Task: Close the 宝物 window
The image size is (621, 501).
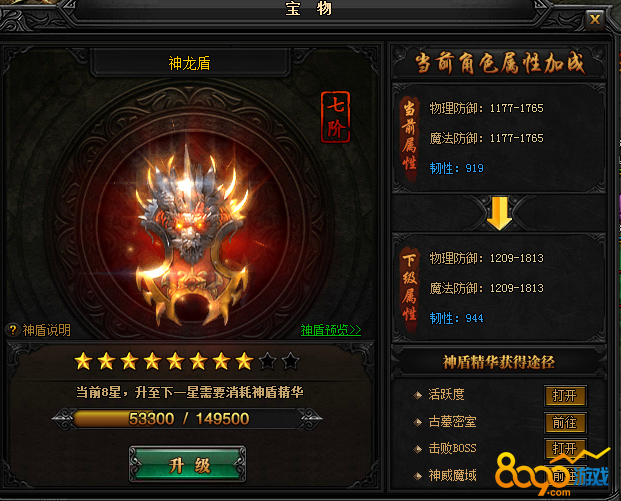Action: coord(594,19)
